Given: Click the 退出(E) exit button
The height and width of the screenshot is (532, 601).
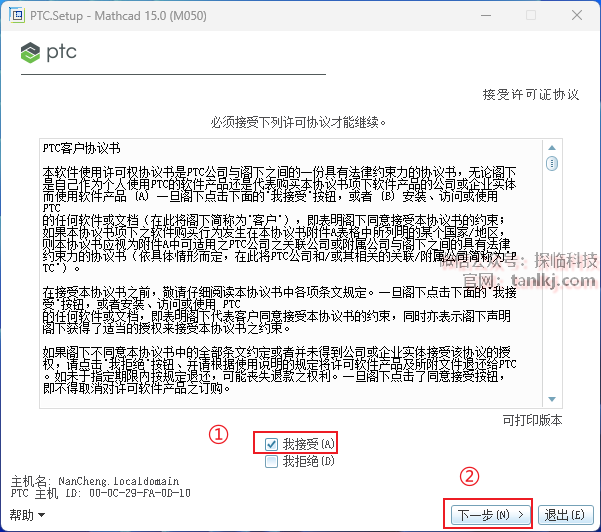Looking at the screenshot, I should 565,514.
